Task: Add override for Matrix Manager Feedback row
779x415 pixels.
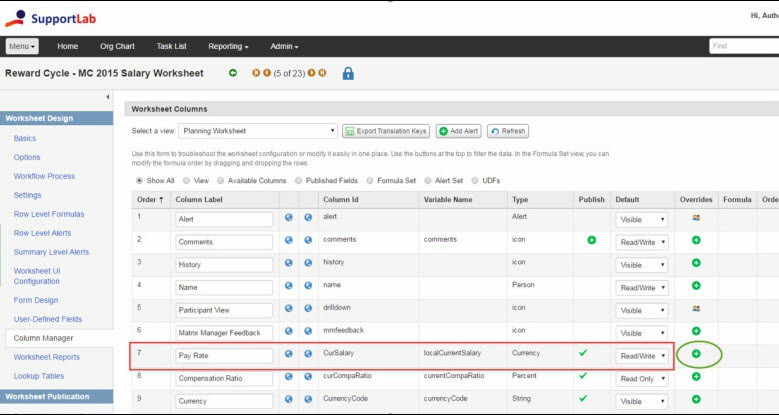Action: (696, 331)
